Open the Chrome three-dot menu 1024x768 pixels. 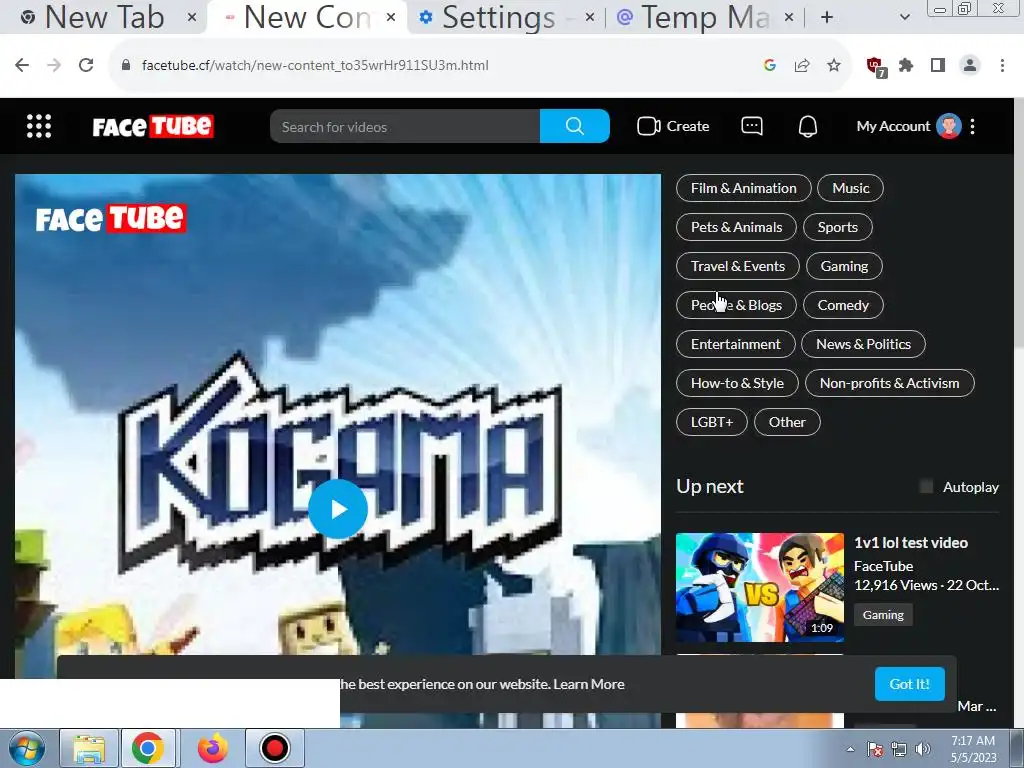1002,65
